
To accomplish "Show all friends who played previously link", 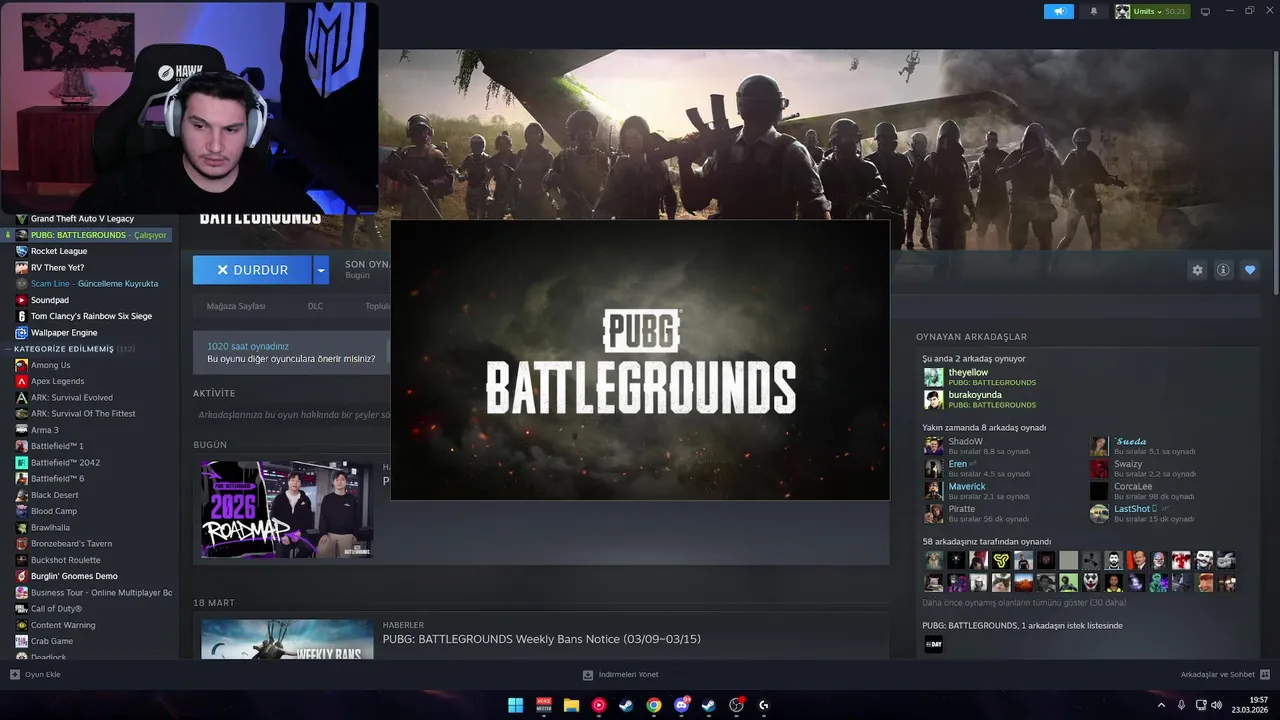I will (x=1024, y=603).
